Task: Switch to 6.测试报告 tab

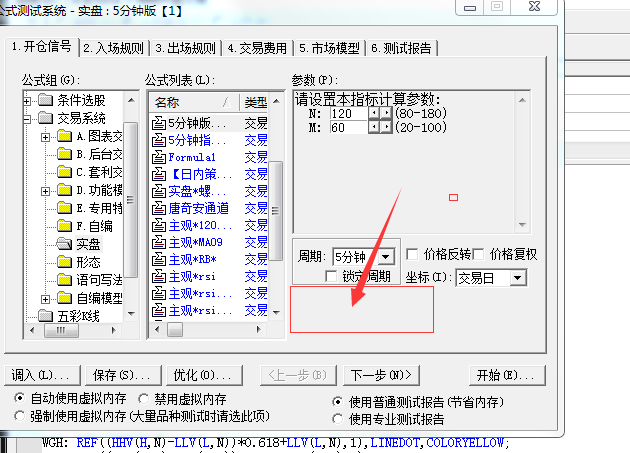Action: (401, 48)
